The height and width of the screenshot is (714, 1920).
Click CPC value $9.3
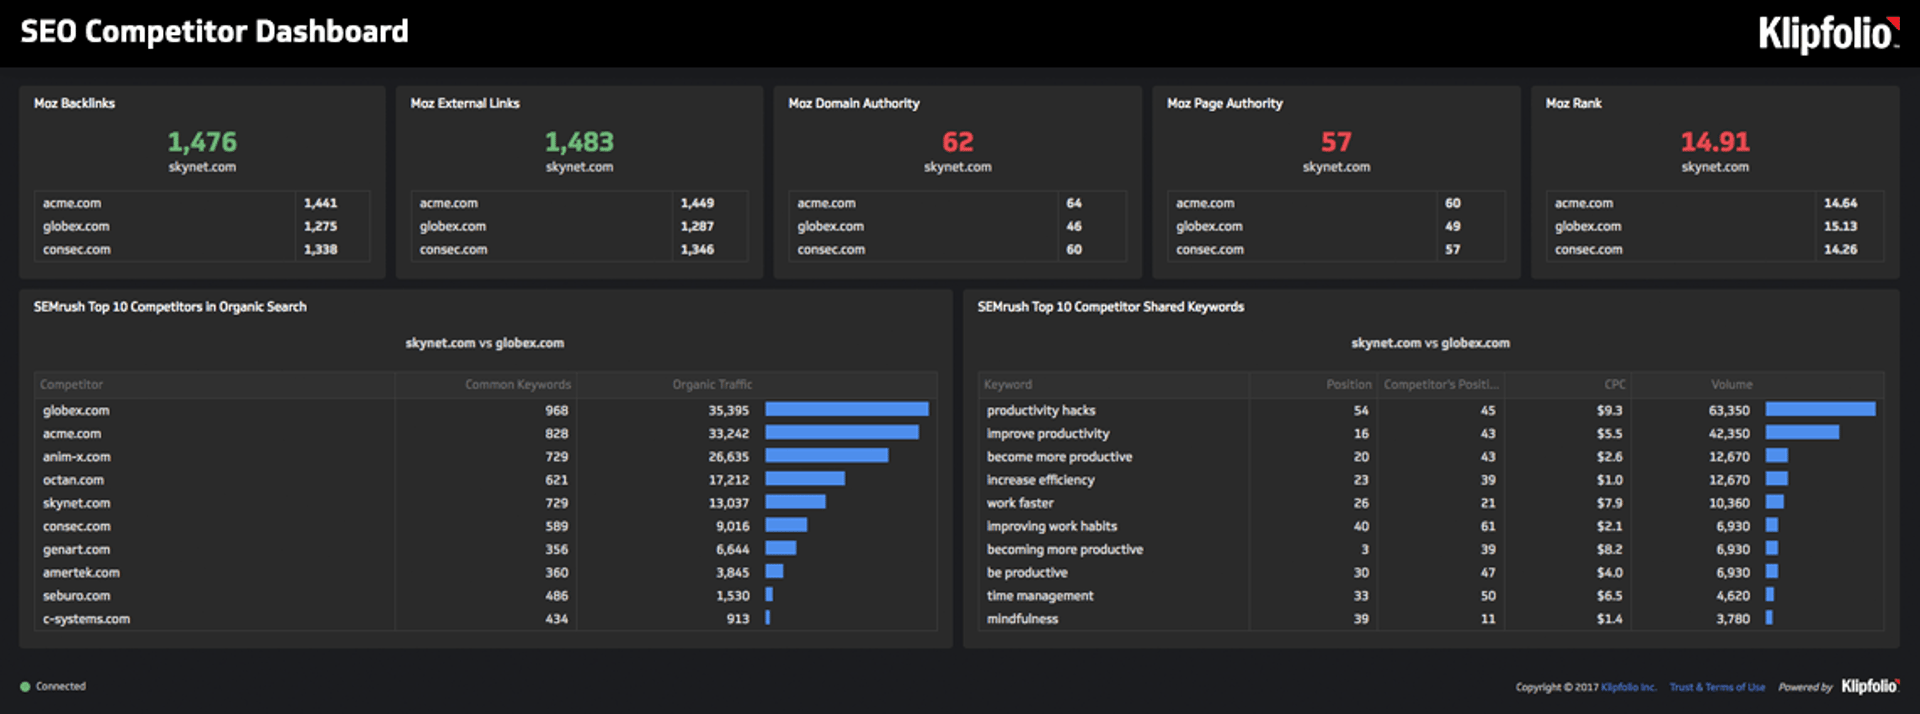[1609, 410]
